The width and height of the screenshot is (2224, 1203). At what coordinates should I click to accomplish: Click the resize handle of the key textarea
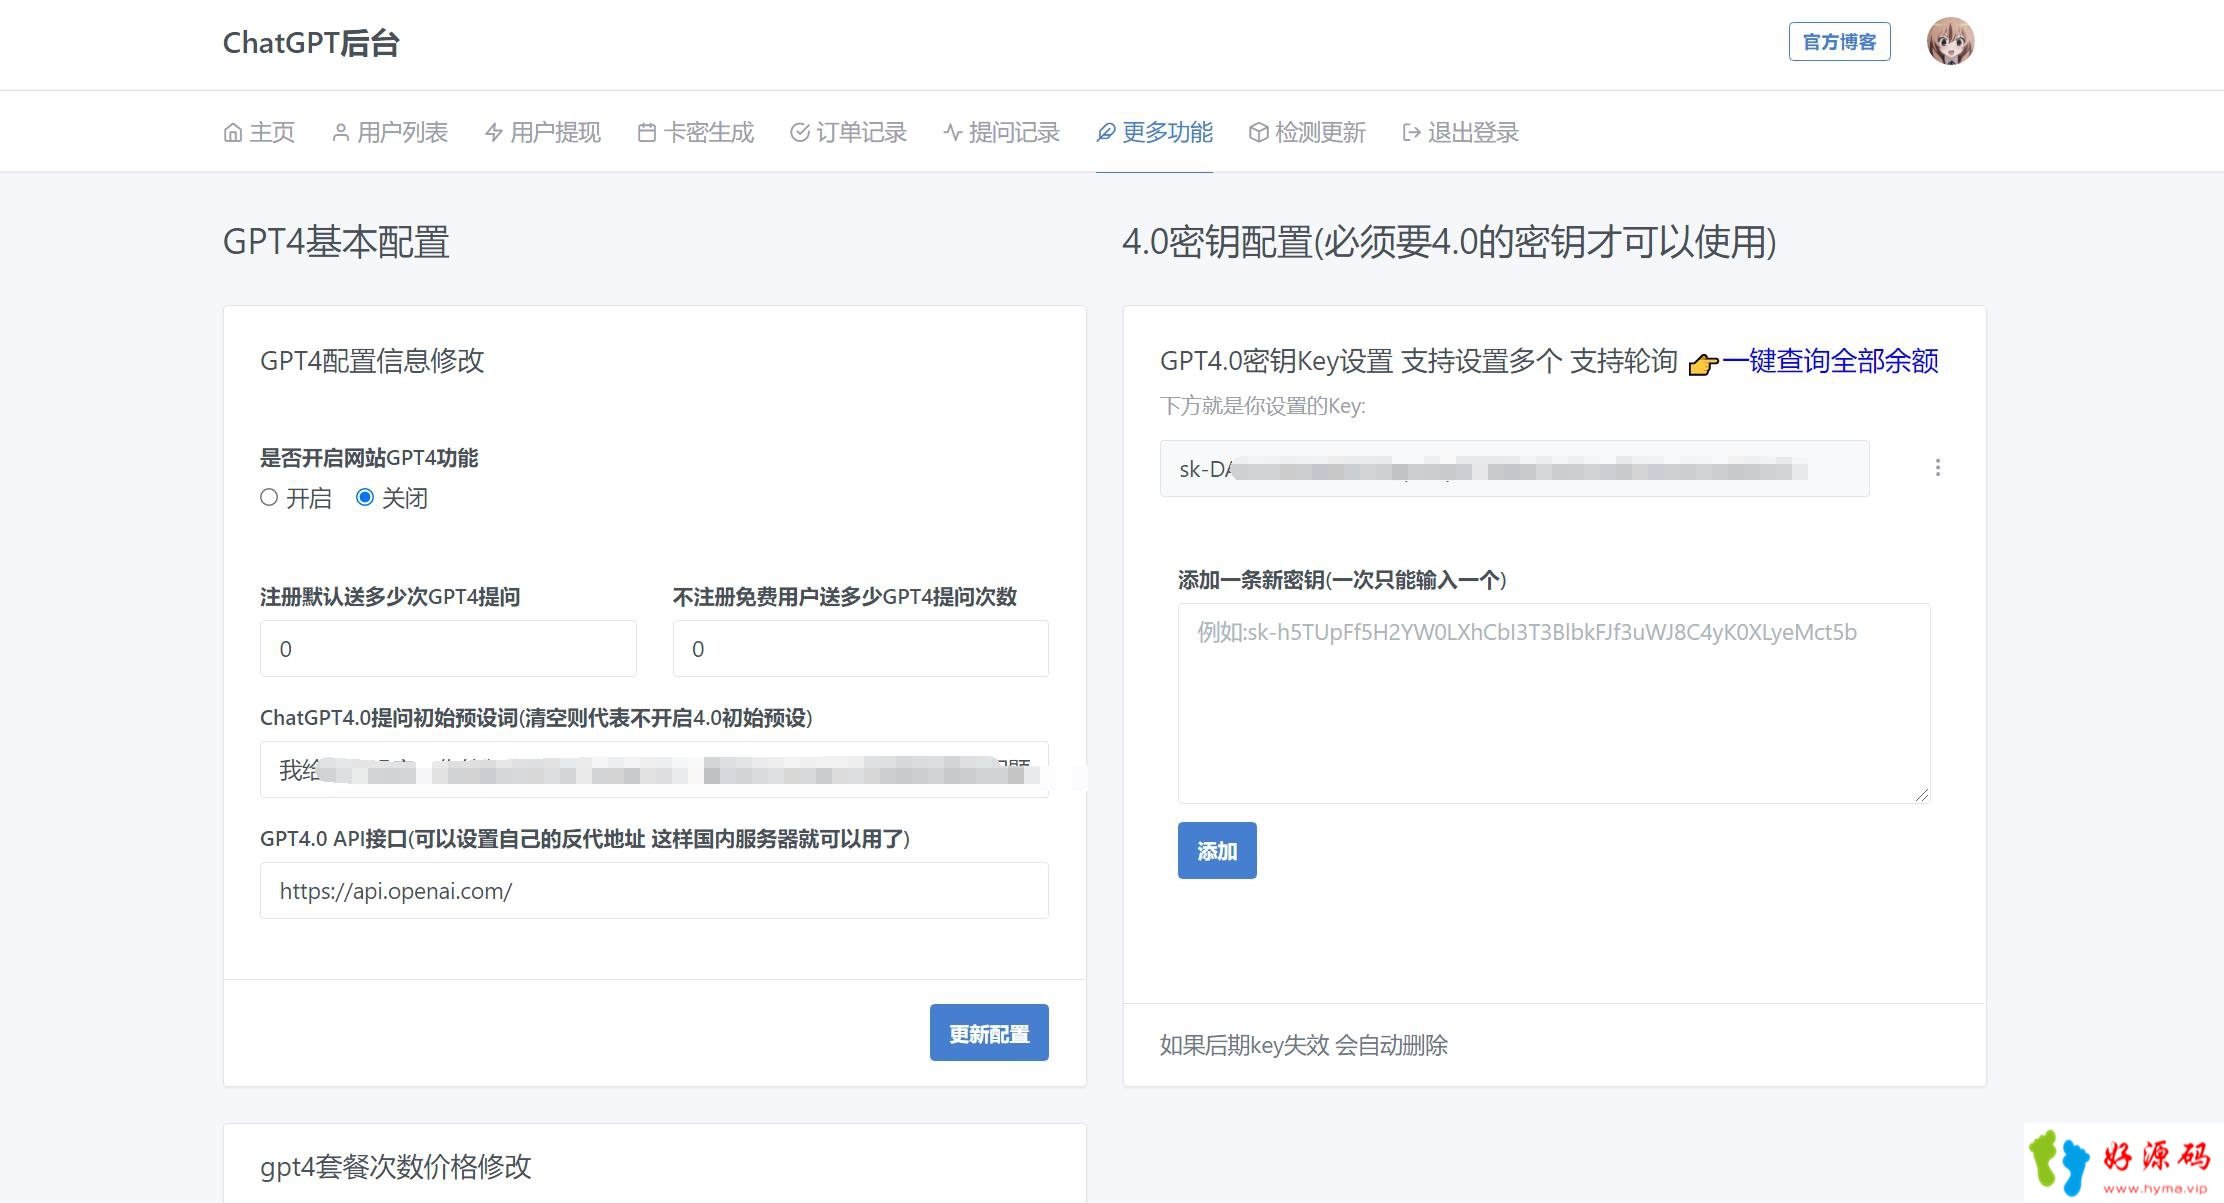click(x=1922, y=795)
